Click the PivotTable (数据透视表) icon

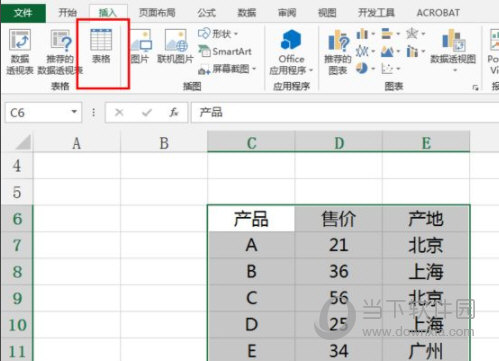click(20, 40)
